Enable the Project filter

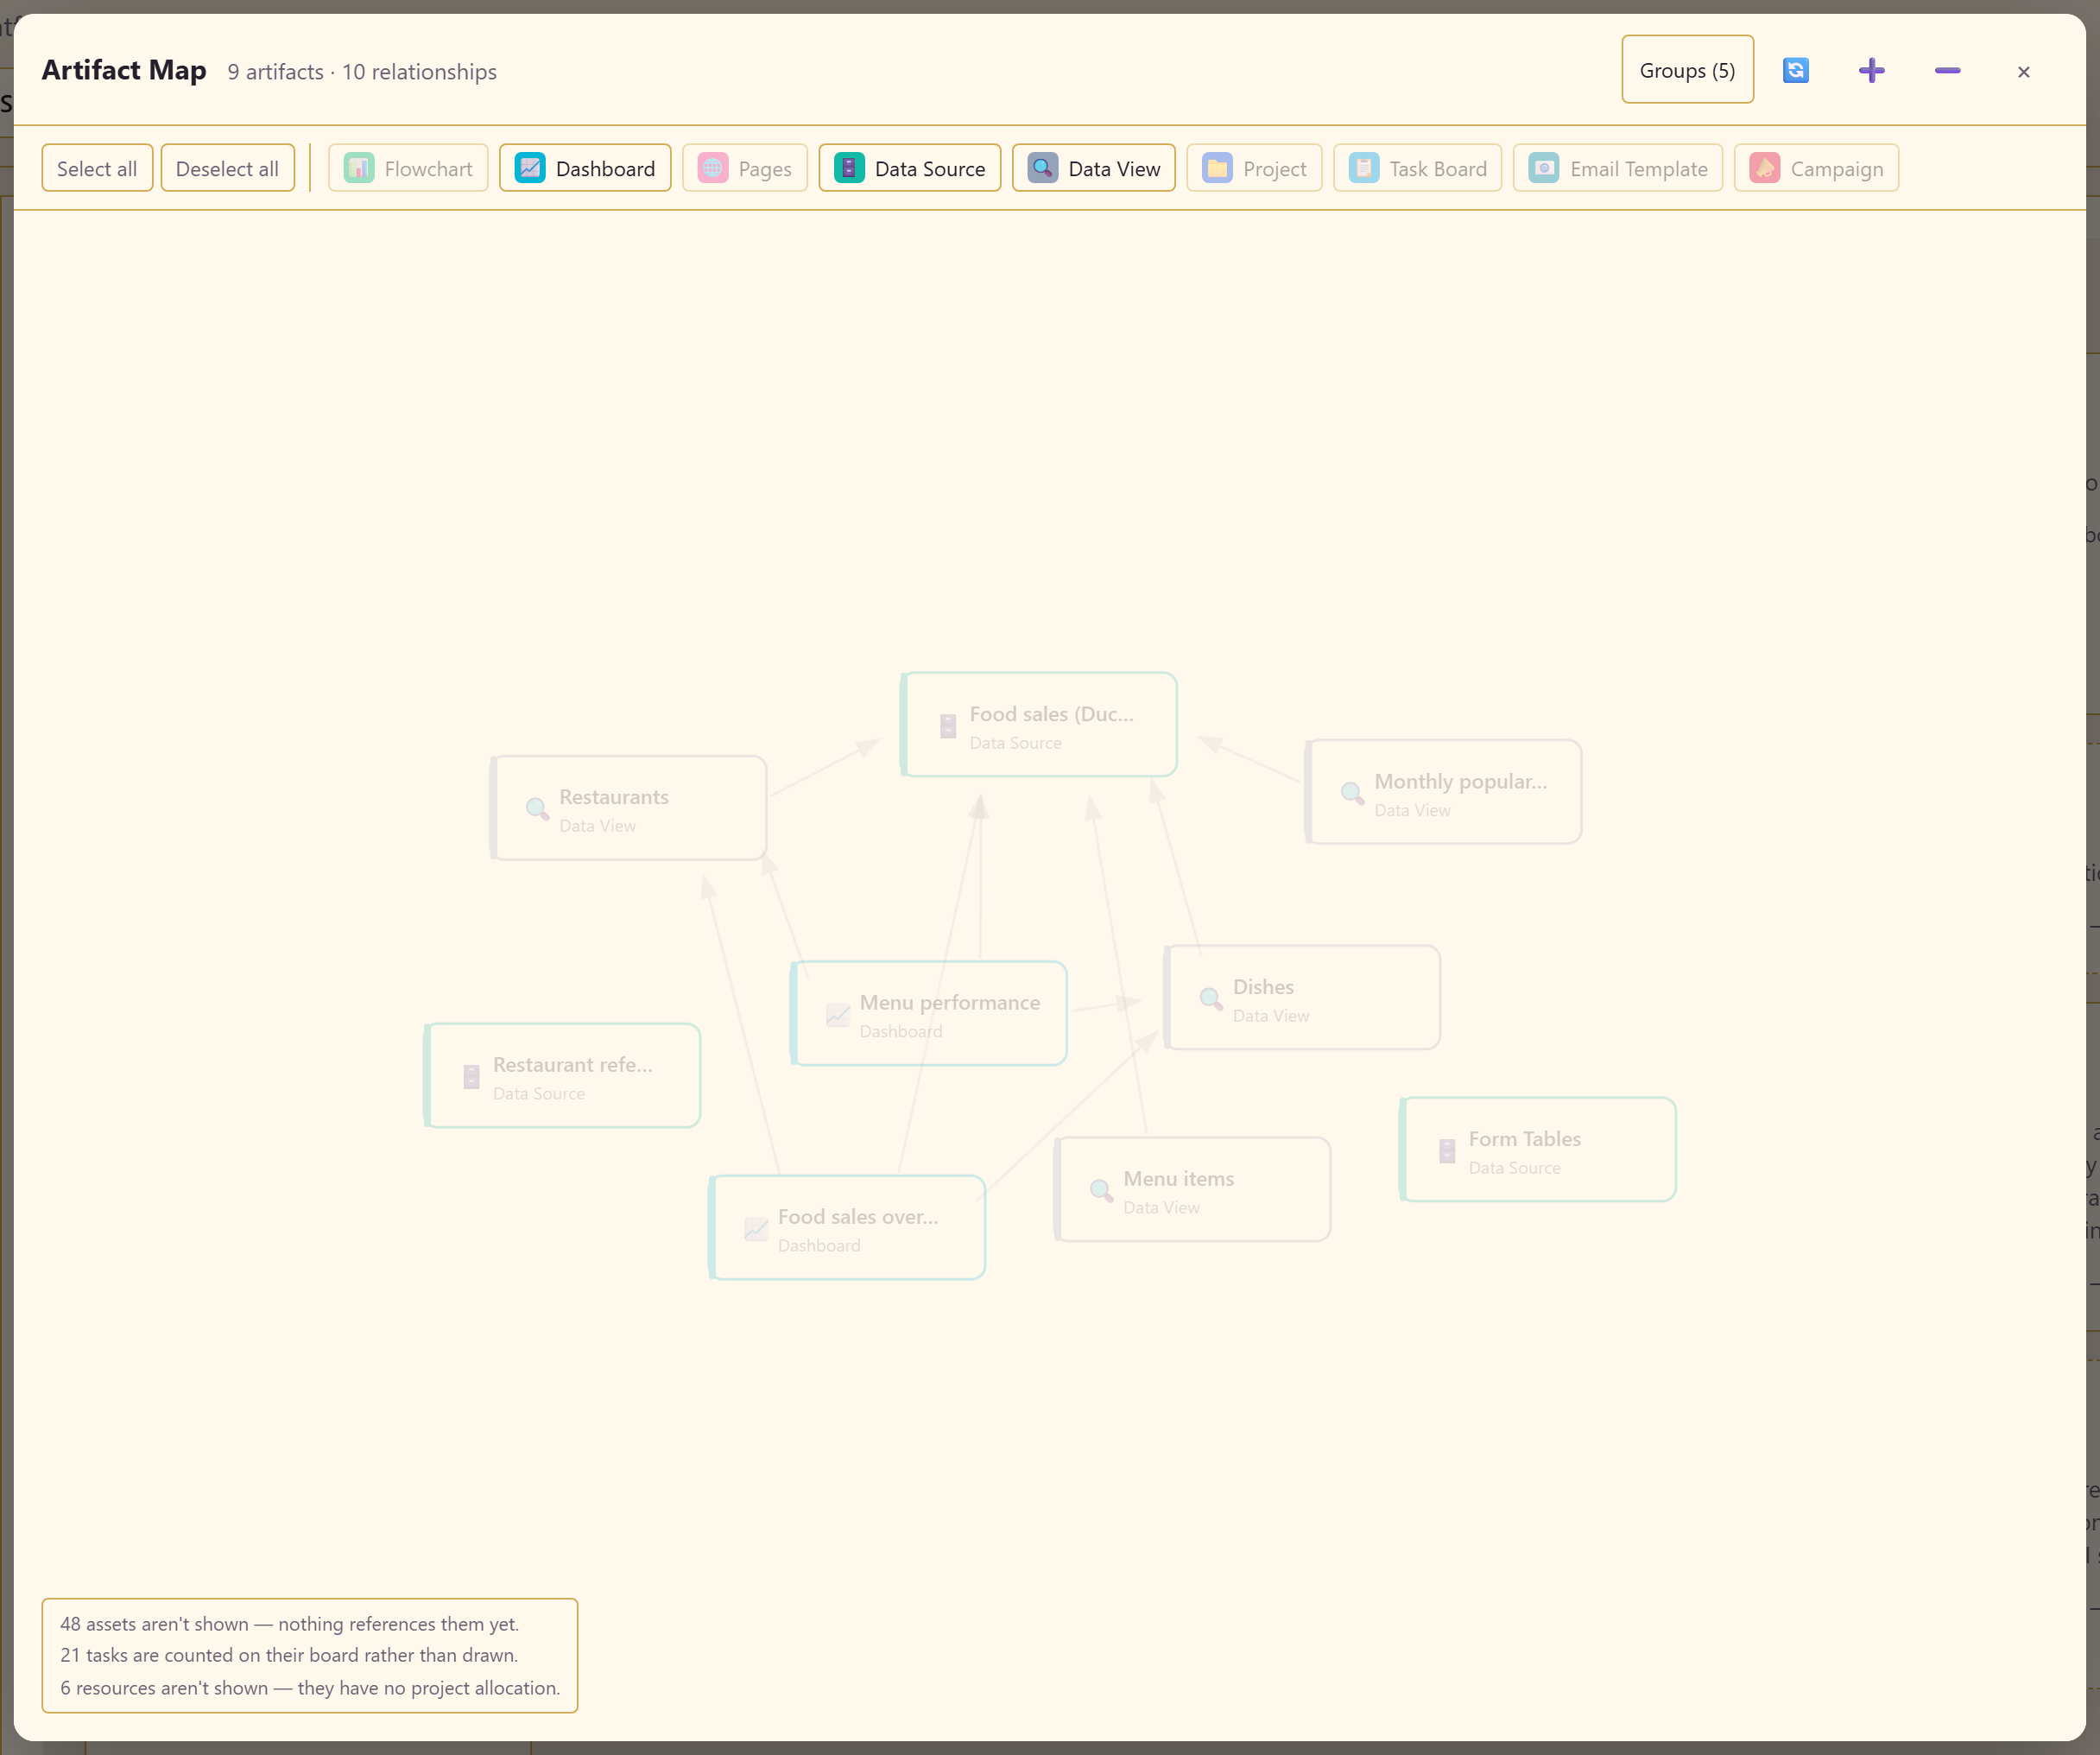click(1254, 168)
